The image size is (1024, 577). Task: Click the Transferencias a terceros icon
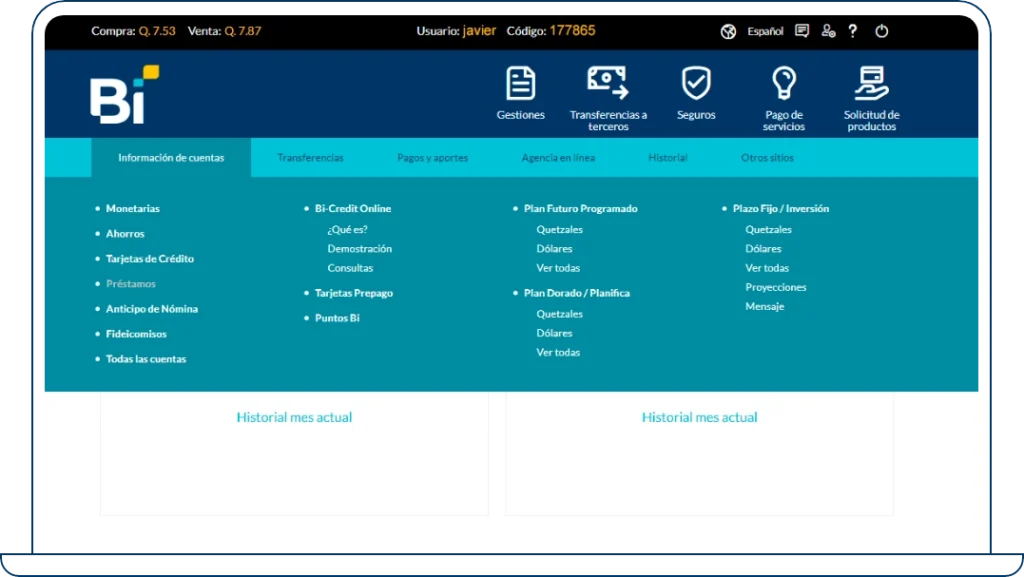point(608,84)
